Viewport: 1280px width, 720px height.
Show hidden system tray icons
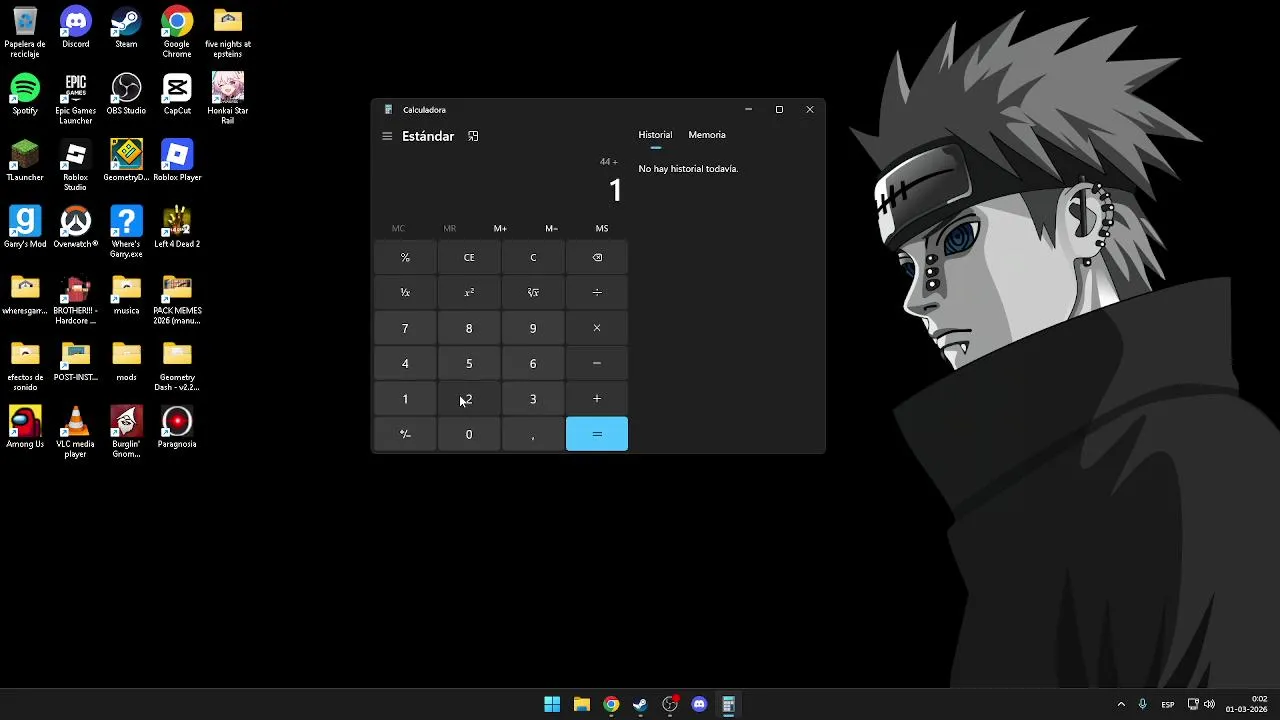[x=1121, y=704]
